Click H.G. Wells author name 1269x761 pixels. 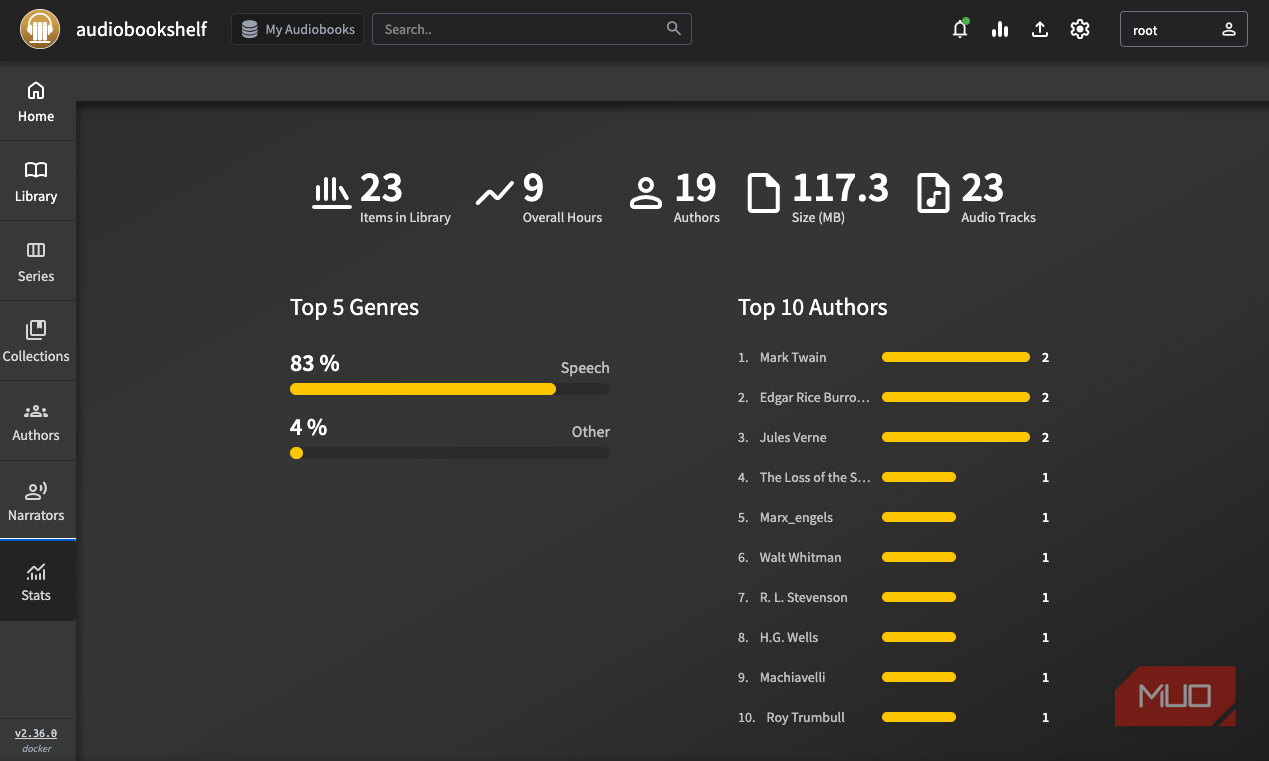(789, 637)
